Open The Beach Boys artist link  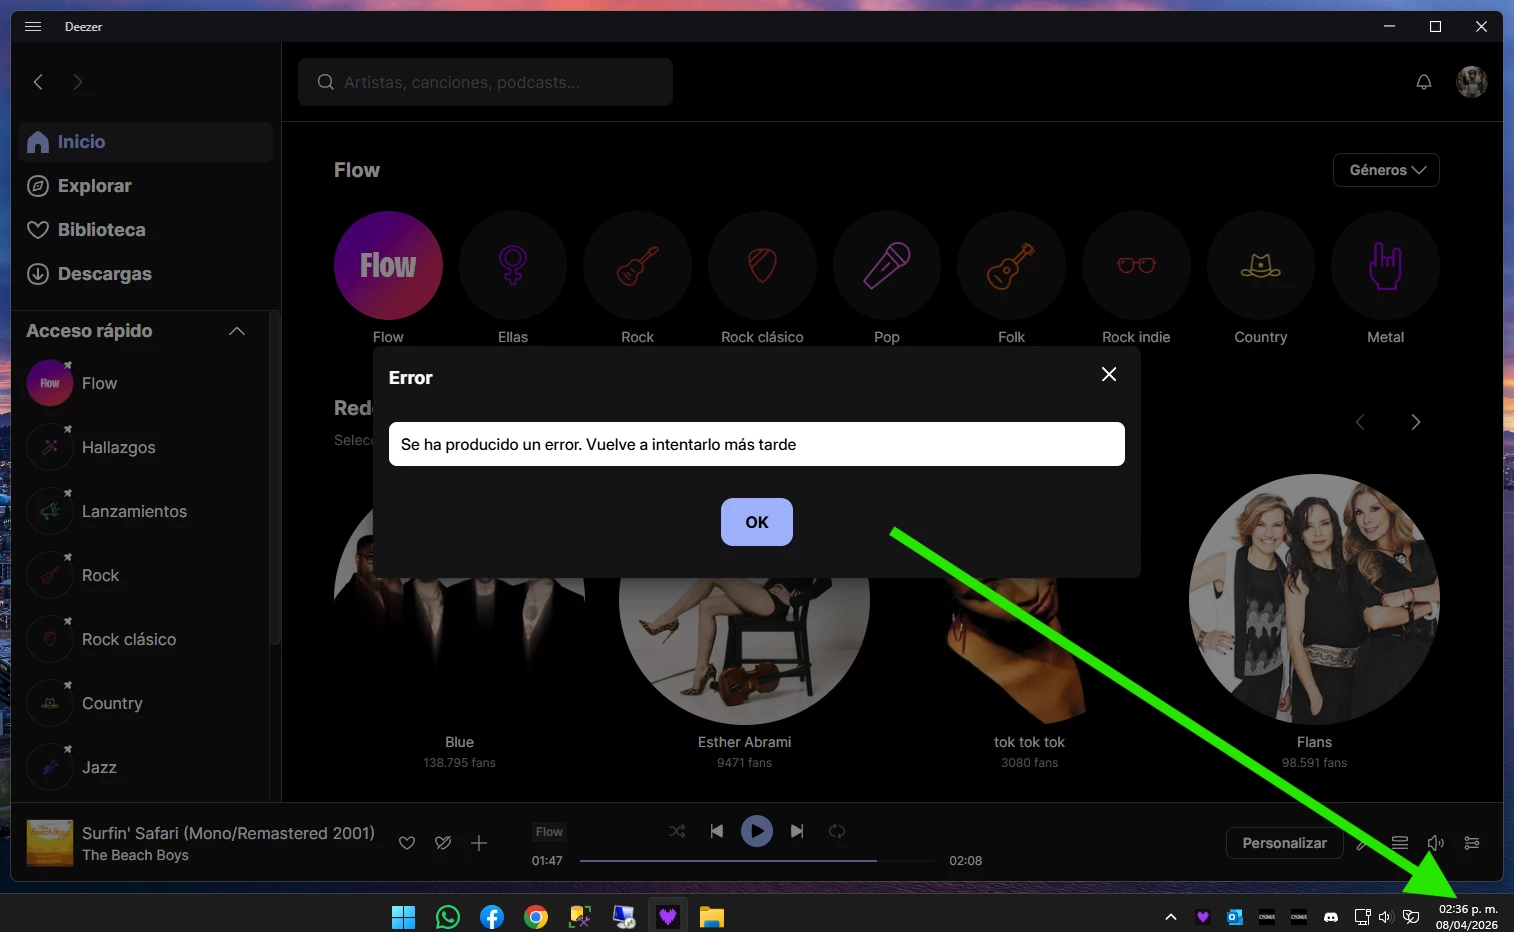pyautogui.click(x=135, y=855)
